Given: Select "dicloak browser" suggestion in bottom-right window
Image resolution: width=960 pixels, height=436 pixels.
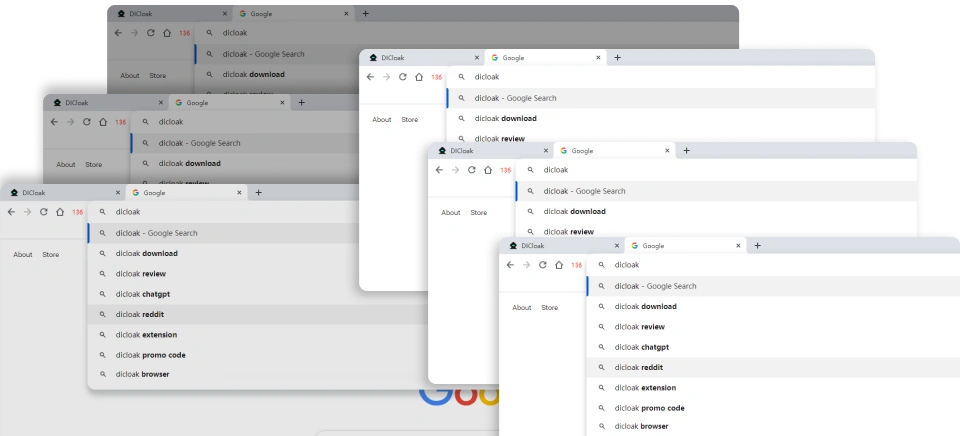Looking at the screenshot, I should pyautogui.click(x=641, y=426).
